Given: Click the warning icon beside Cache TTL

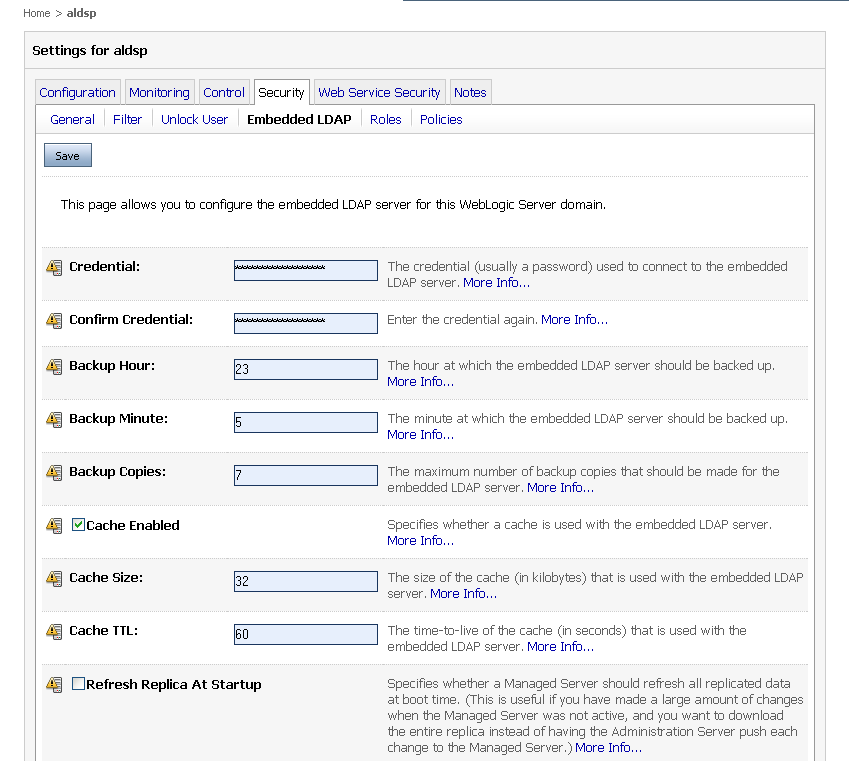Looking at the screenshot, I should [54, 632].
